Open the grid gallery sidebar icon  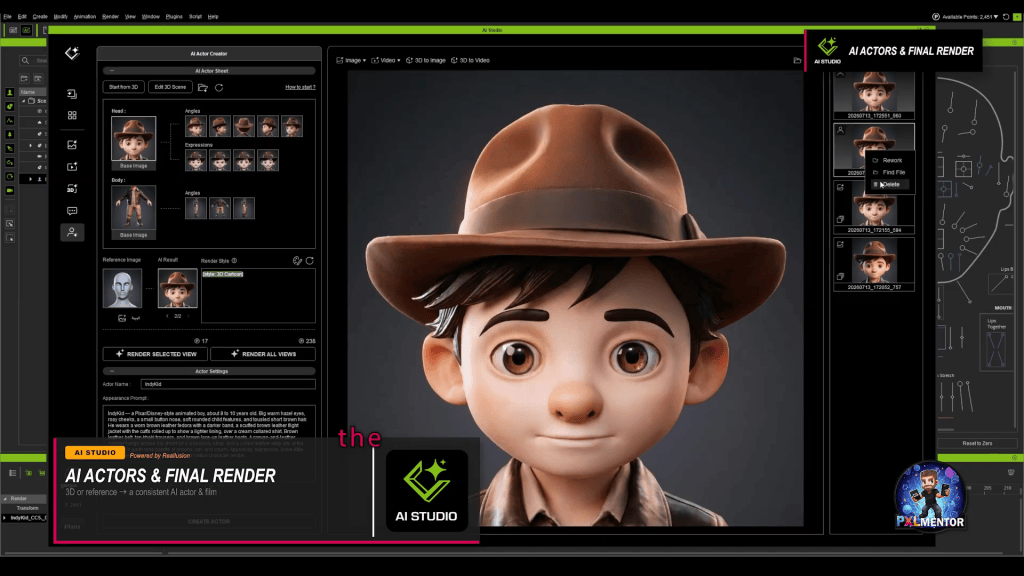tap(72, 115)
